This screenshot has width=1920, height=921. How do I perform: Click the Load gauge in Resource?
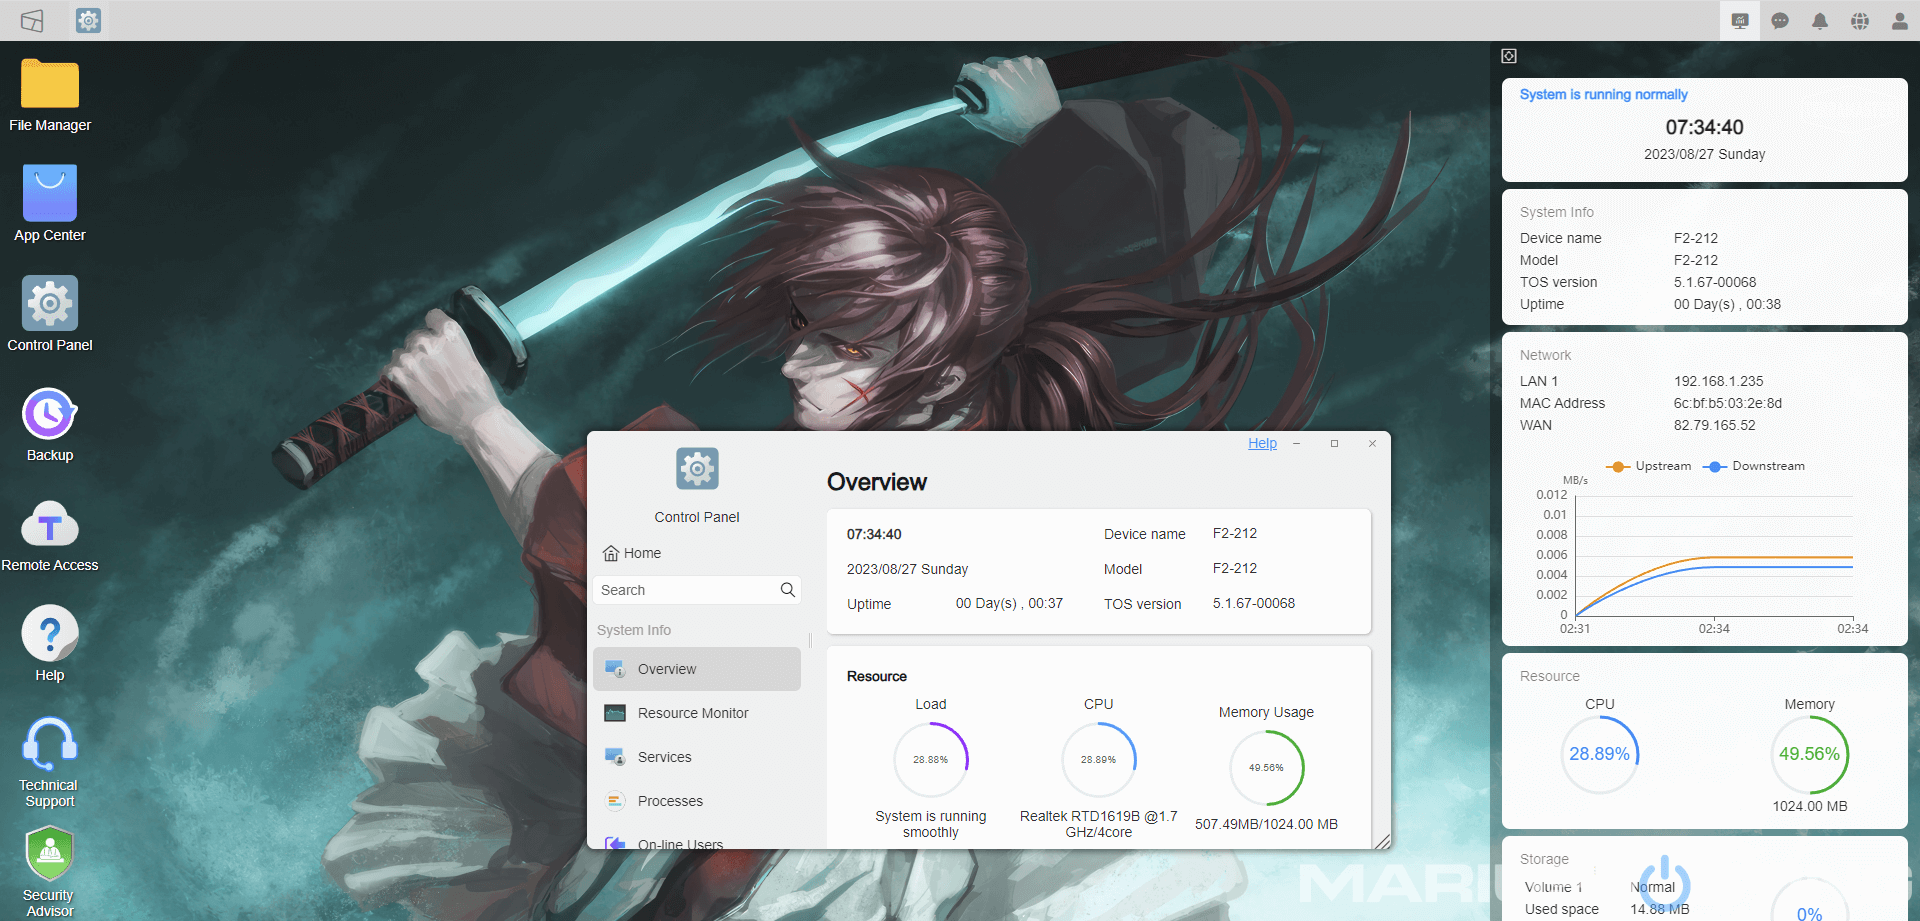(931, 759)
